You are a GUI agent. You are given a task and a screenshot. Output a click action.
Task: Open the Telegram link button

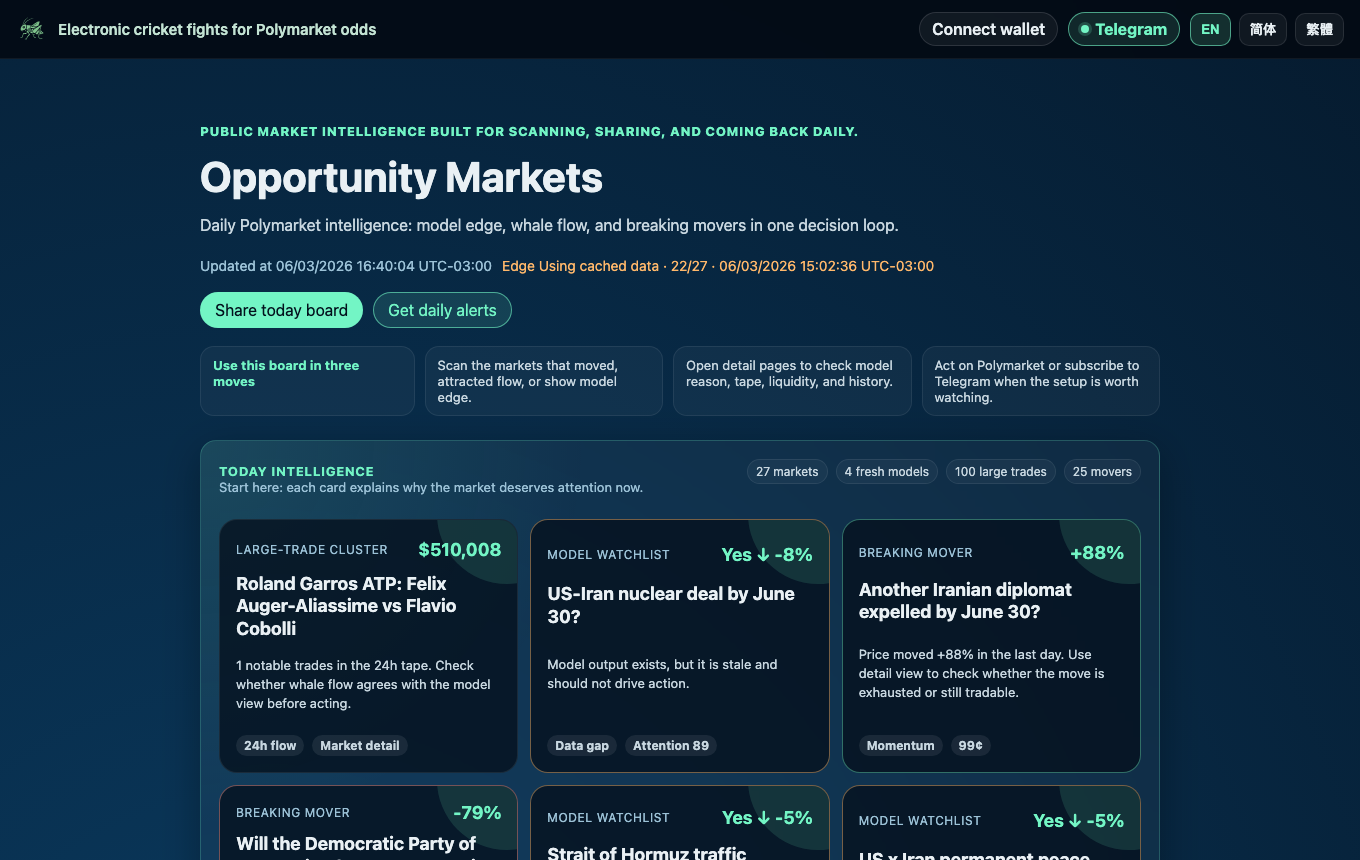(1123, 29)
